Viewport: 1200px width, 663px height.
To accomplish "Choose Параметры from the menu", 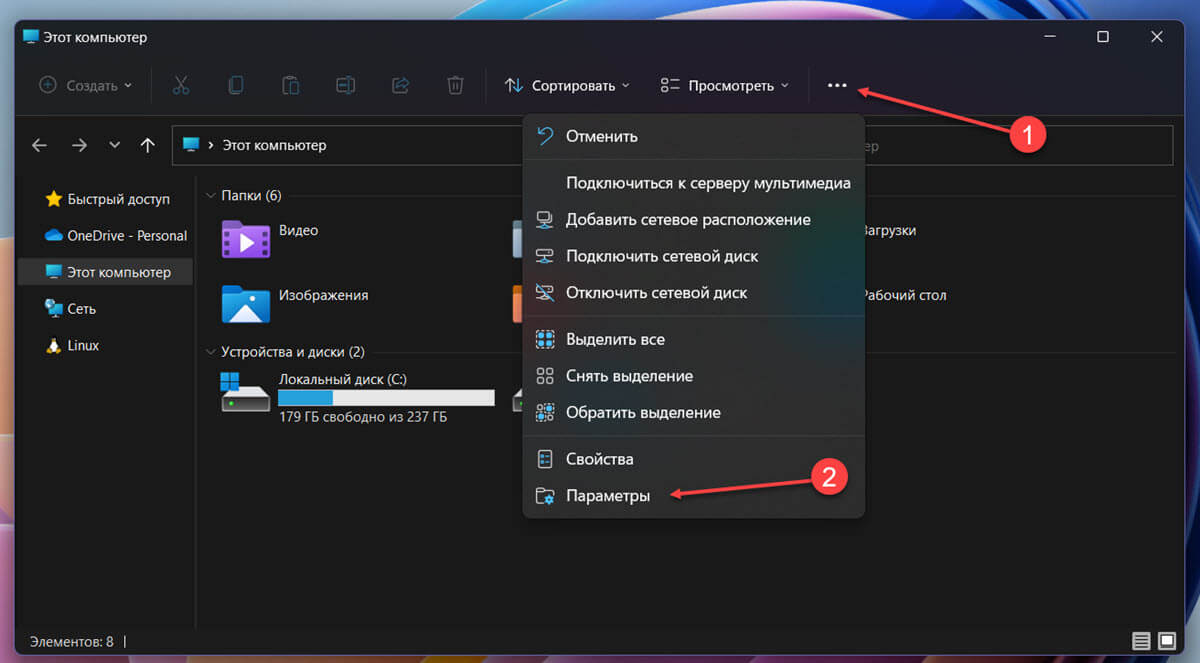I will click(x=693, y=496).
